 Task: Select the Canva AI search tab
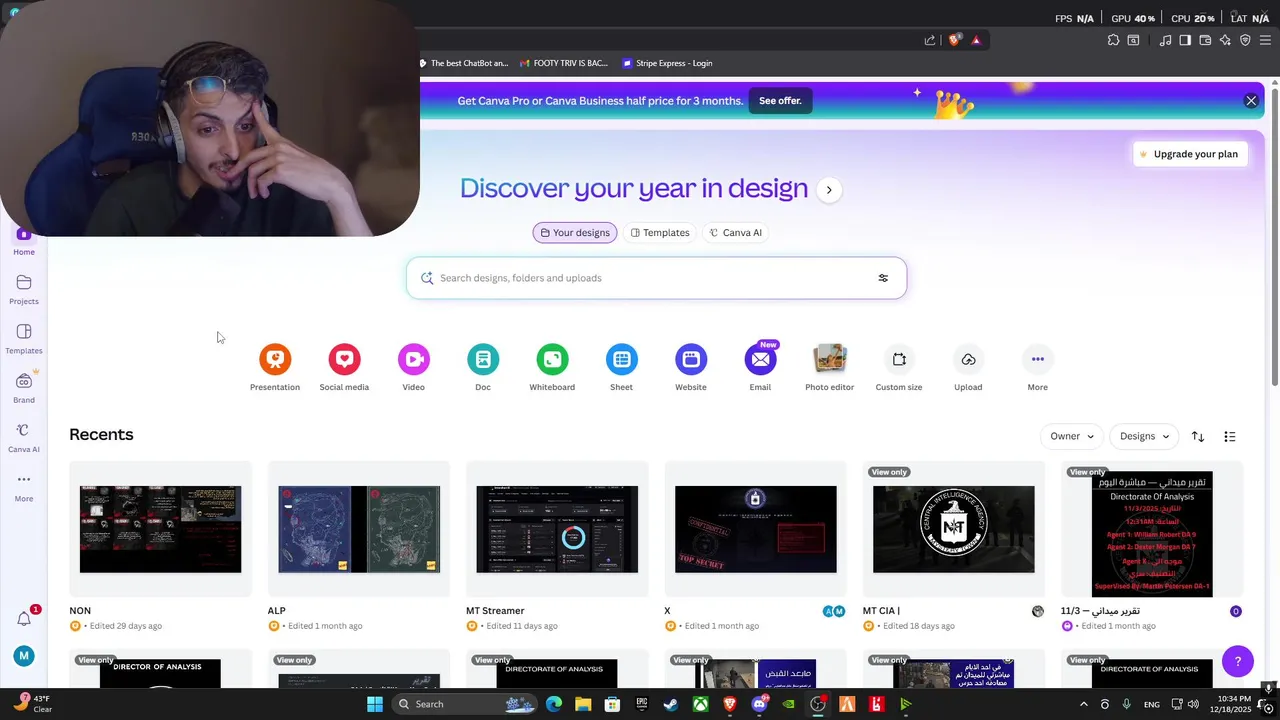tap(736, 232)
